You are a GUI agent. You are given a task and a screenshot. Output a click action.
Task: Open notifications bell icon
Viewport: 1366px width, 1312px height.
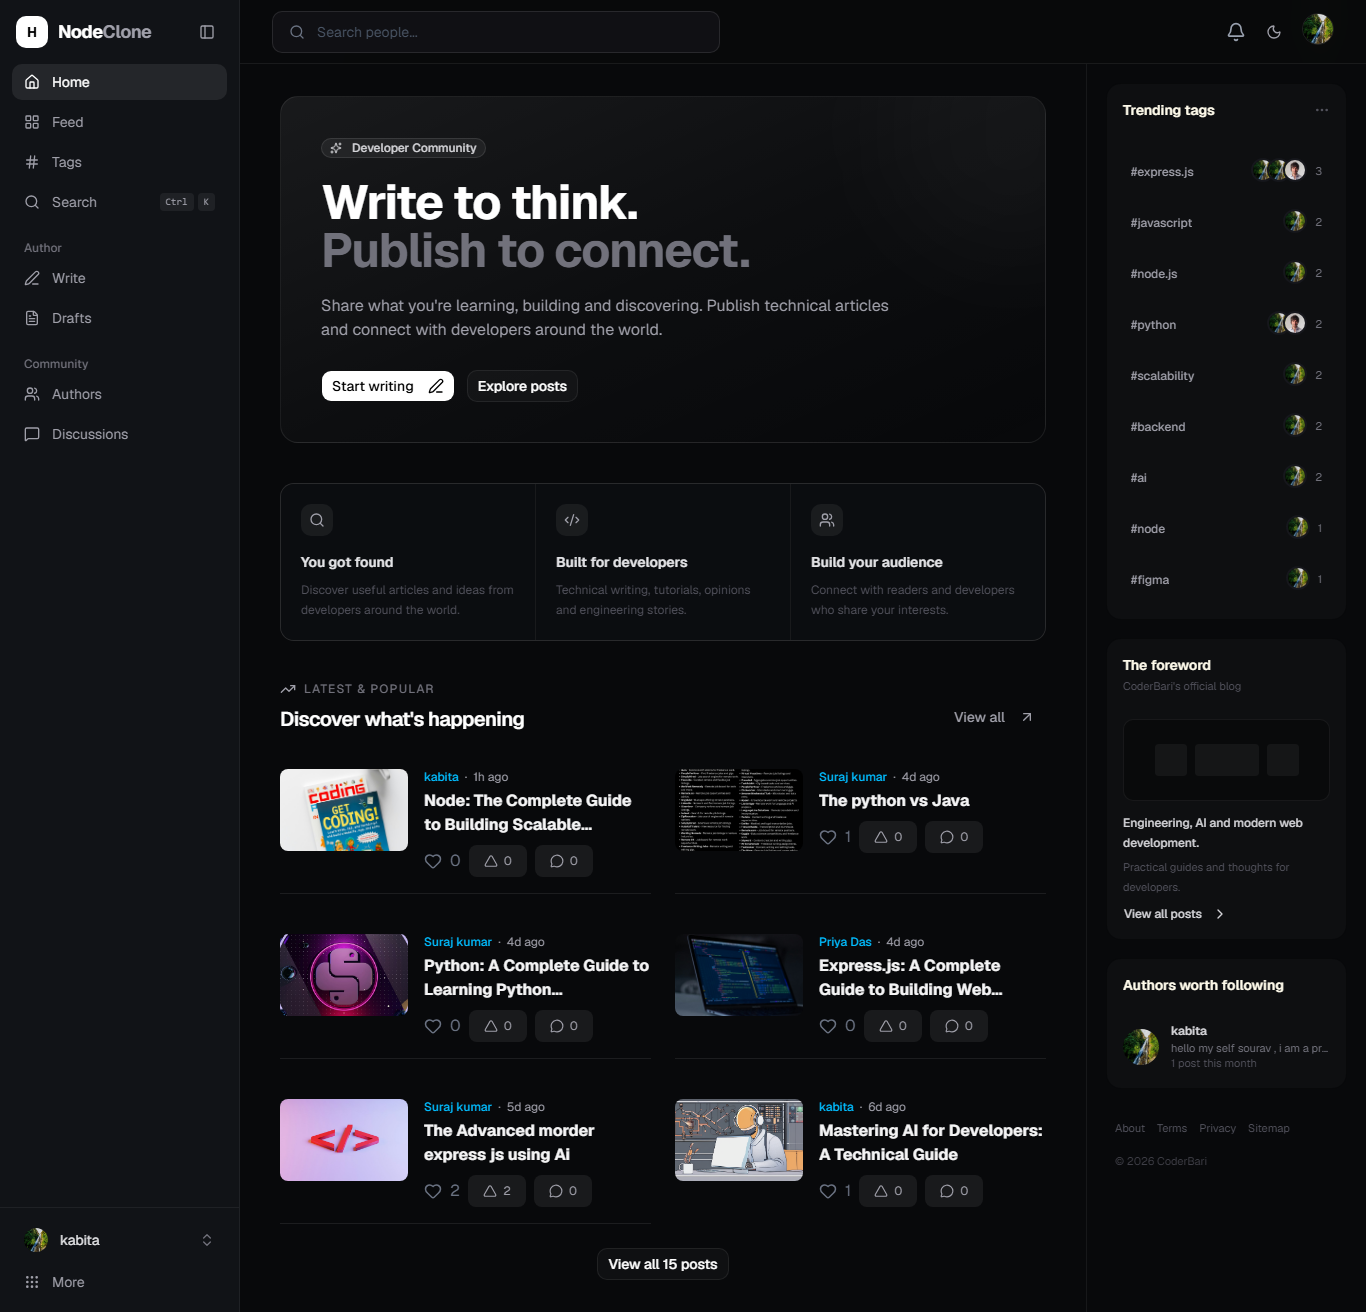(1236, 32)
